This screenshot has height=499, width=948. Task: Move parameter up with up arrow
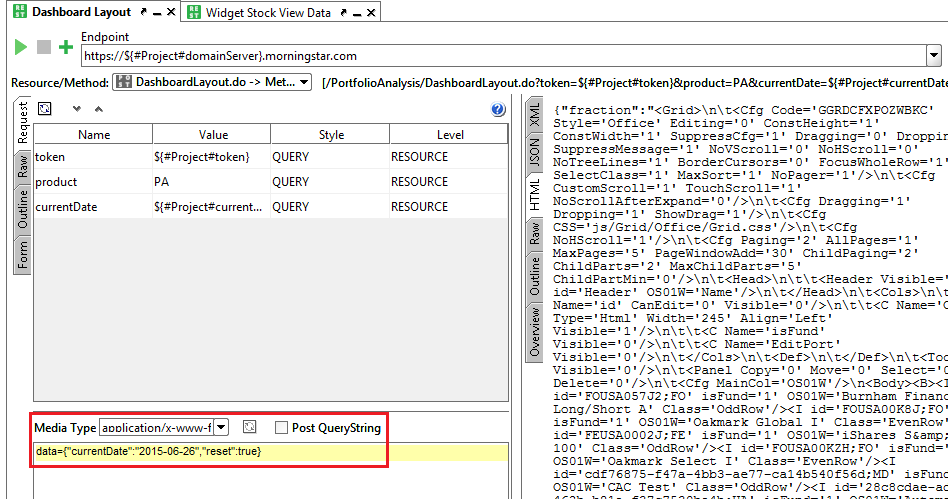pyautogui.click(x=99, y=109)
